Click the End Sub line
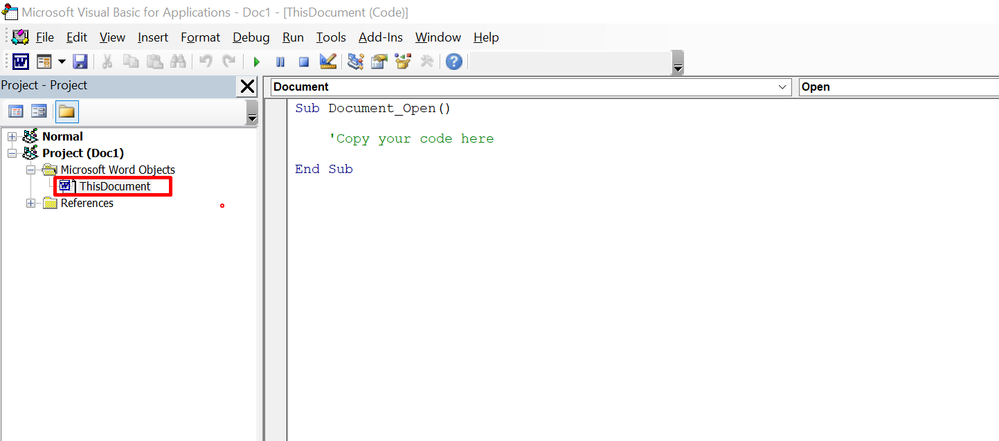This screenshot has width=999, height=441. tap(324, 170)
